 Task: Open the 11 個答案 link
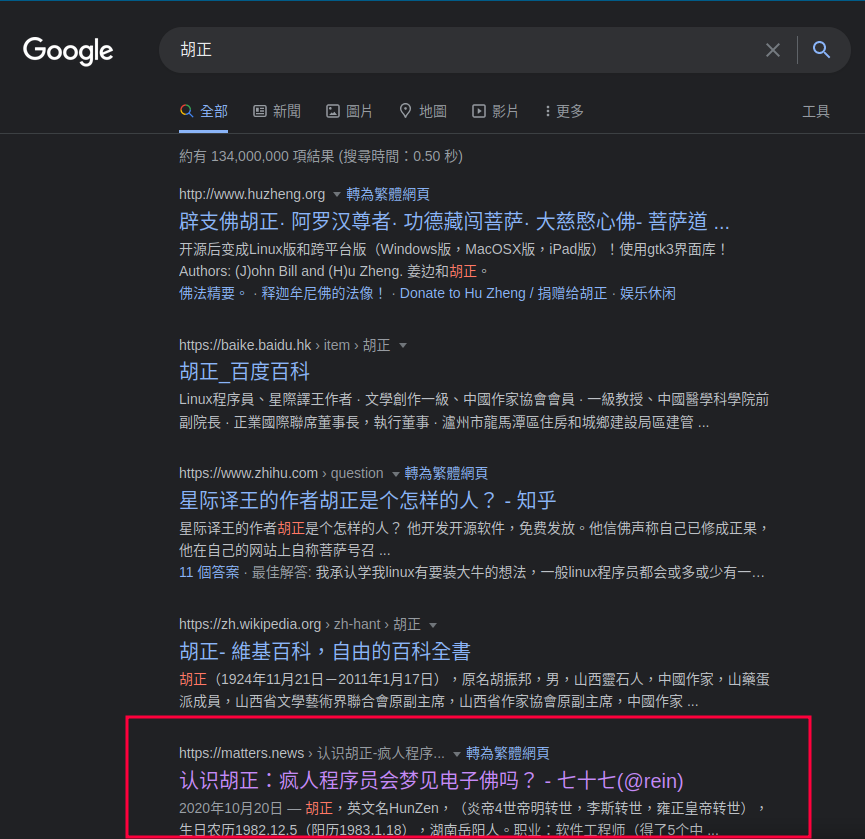(x=209, y=573)
